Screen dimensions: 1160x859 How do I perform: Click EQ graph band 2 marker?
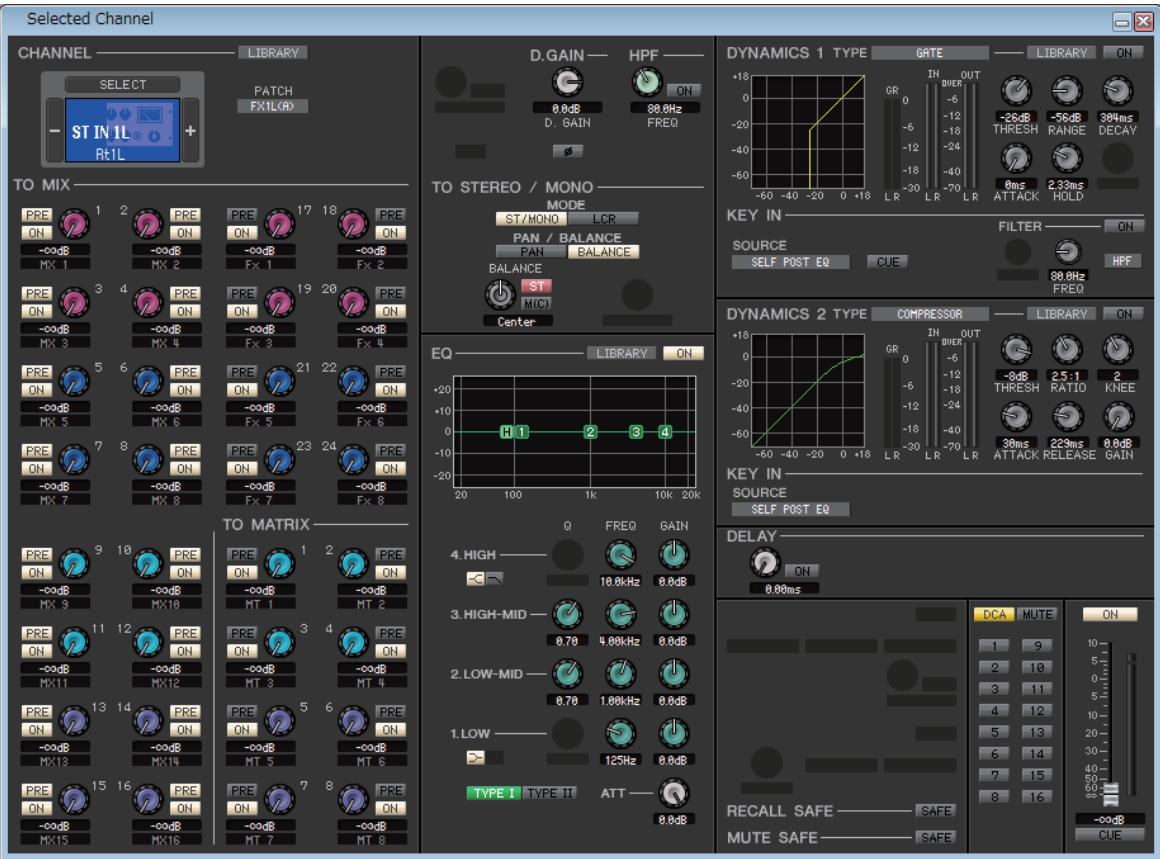click(590, 432)
